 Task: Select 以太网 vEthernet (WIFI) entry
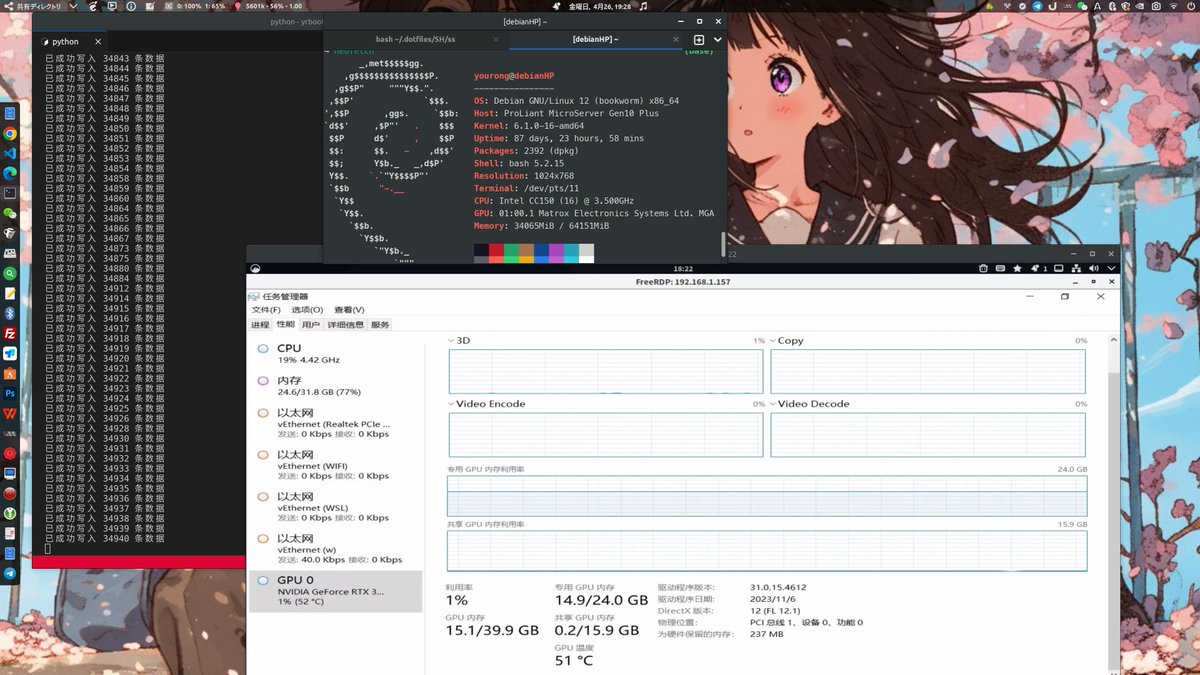pos(335,464)
